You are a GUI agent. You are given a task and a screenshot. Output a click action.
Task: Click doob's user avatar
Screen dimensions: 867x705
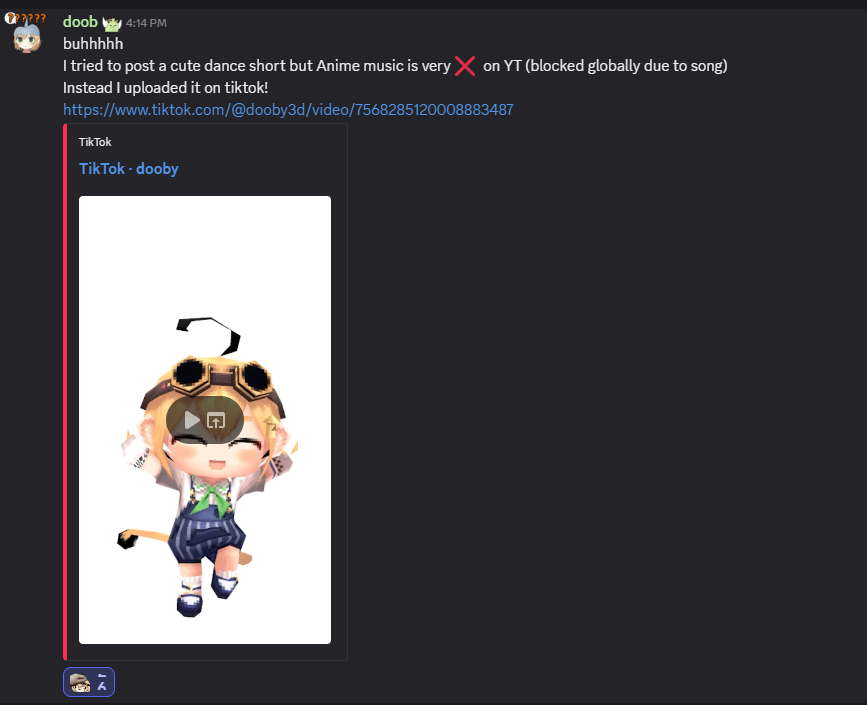pos(27,37)
